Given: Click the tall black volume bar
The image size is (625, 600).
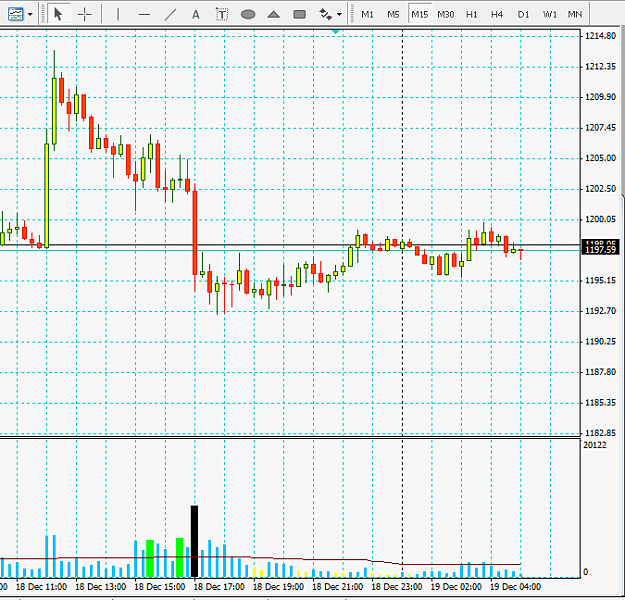Looking at the screenshot, I should point(194,541).
